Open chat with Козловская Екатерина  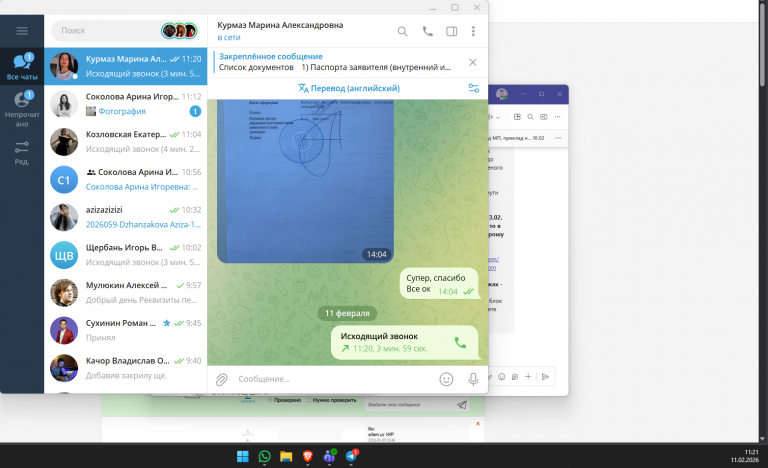[126, 142]
